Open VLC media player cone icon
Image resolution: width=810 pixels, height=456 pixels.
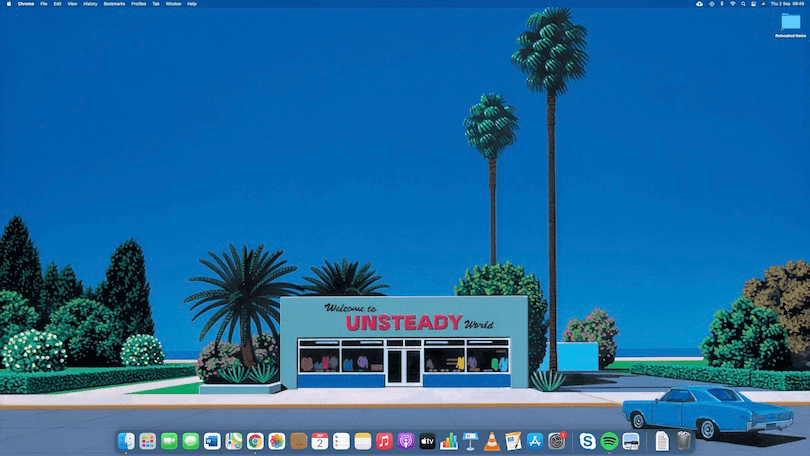click(492, 442)
